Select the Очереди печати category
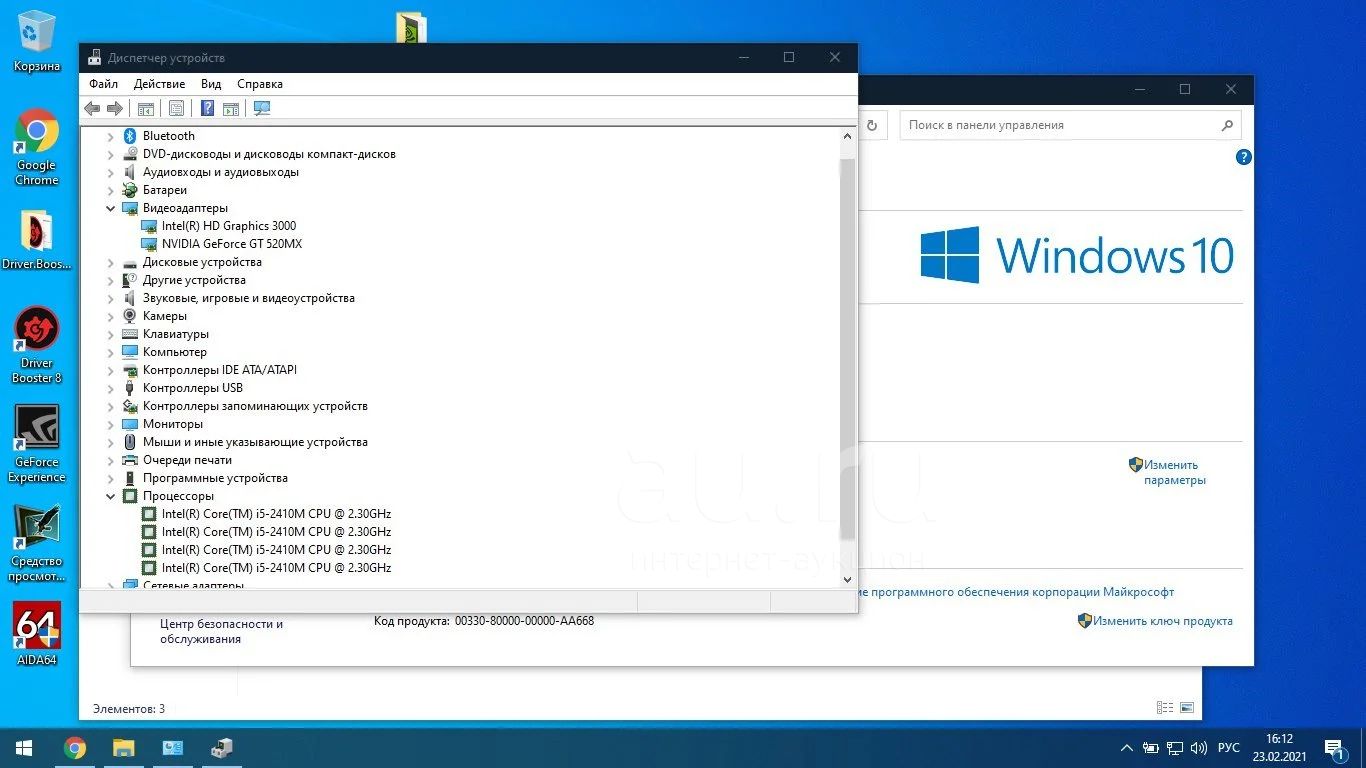1366x768 pixels. click(187, 460)
